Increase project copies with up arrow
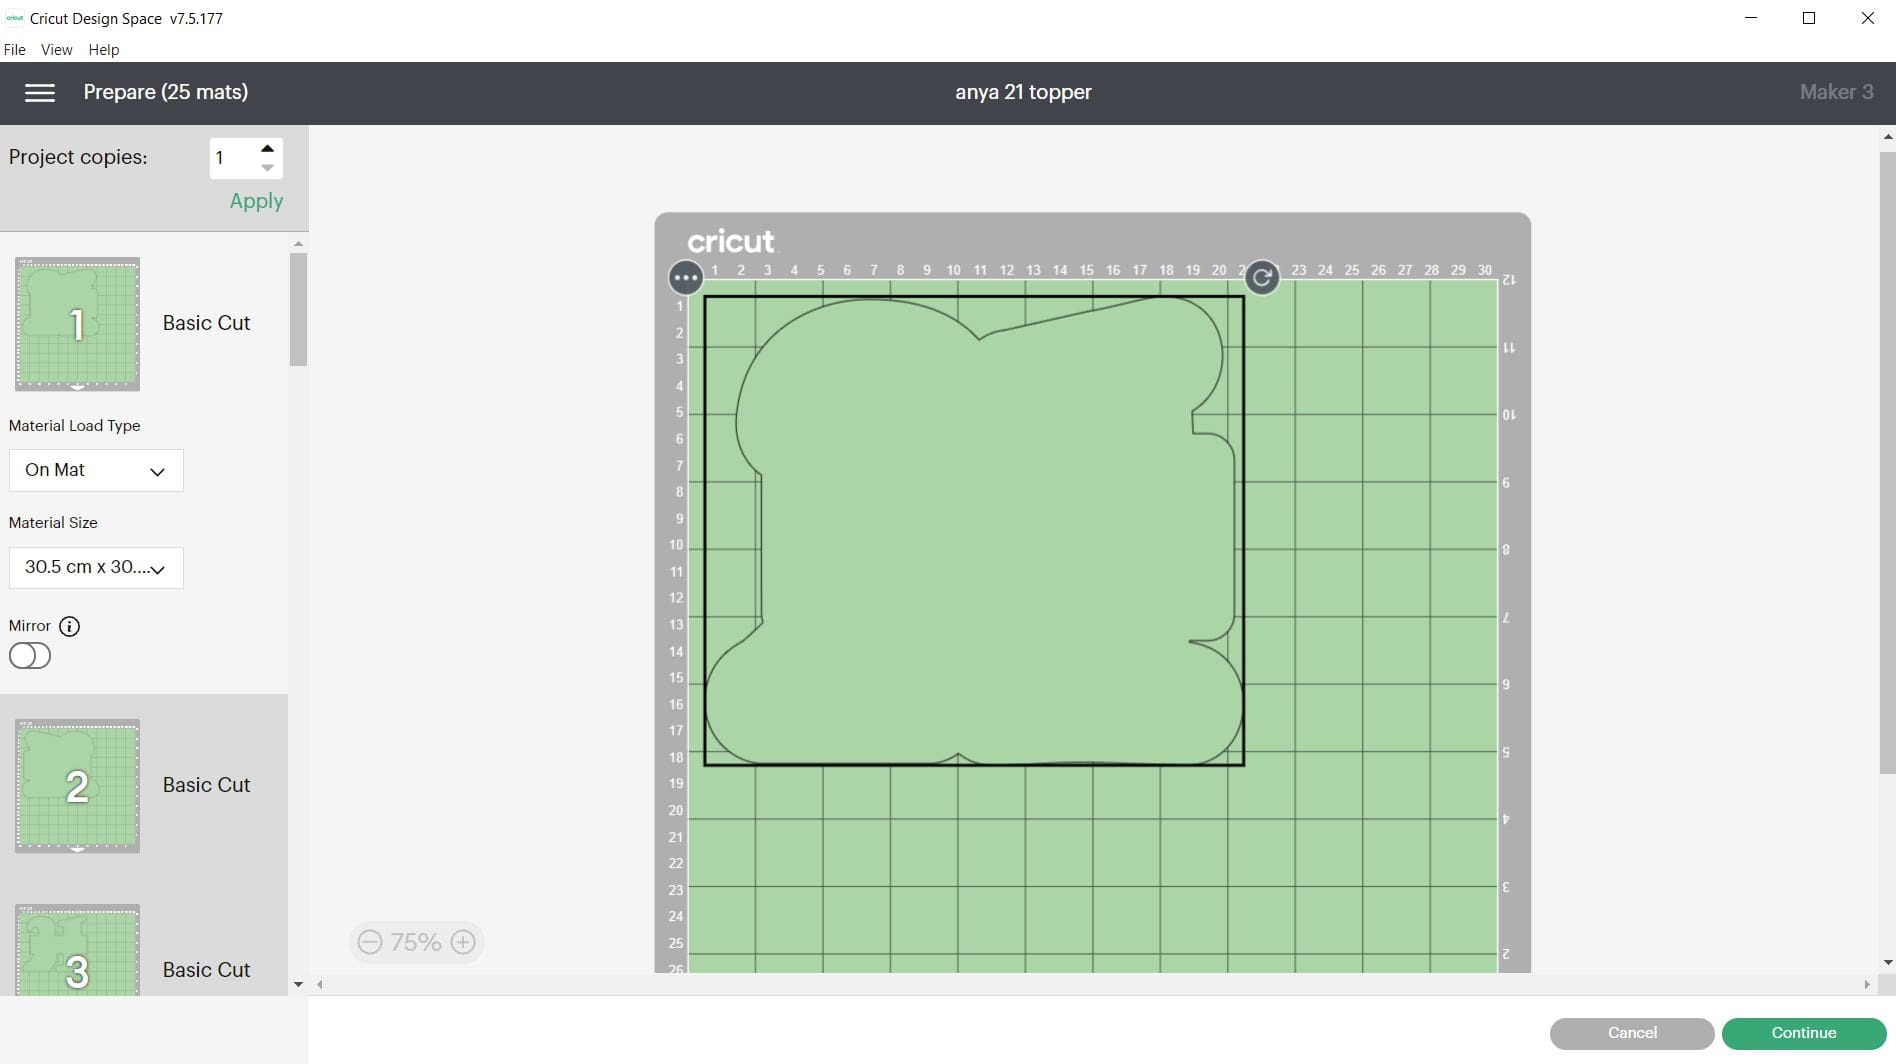 coord(267,148)
